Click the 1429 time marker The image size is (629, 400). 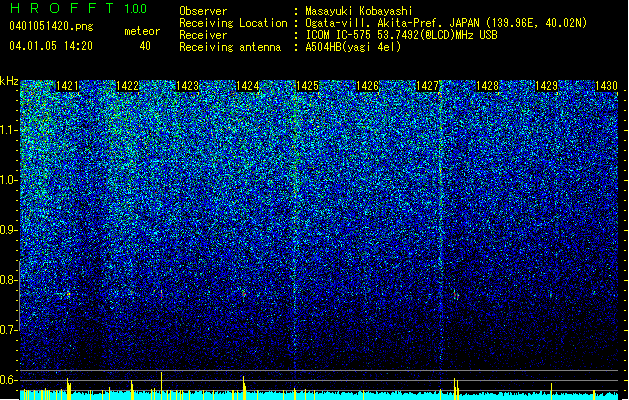[x=546, y=86]
